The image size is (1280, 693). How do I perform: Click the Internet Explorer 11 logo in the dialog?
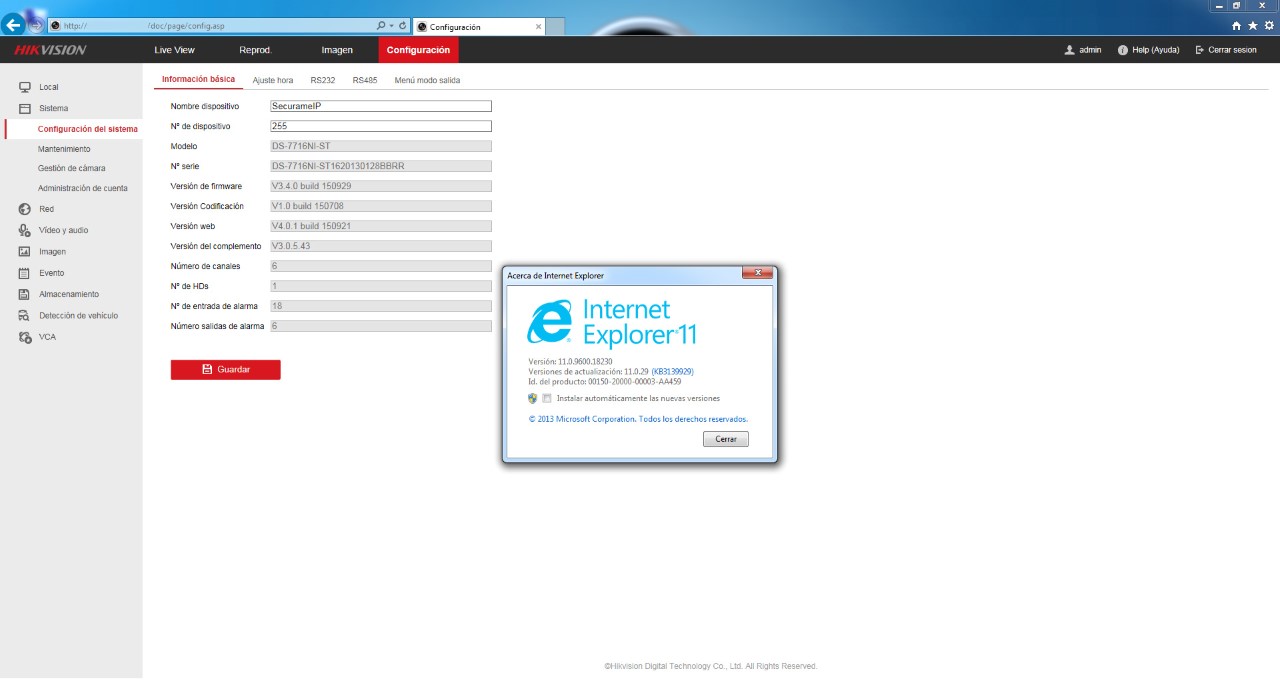pos(611,322)
